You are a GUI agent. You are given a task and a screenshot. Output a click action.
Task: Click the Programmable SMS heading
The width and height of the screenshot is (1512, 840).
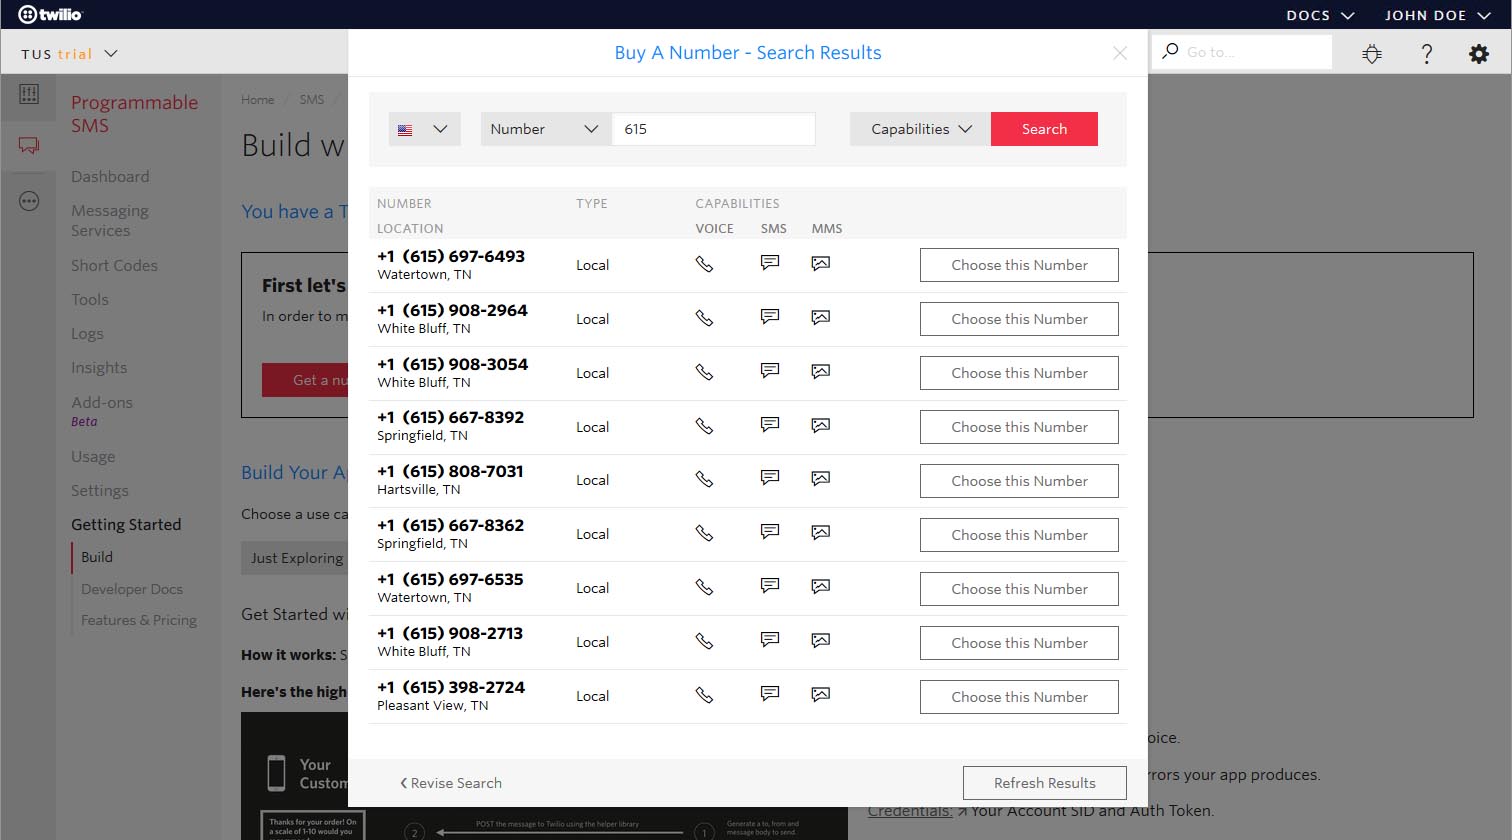click(134, 114)
